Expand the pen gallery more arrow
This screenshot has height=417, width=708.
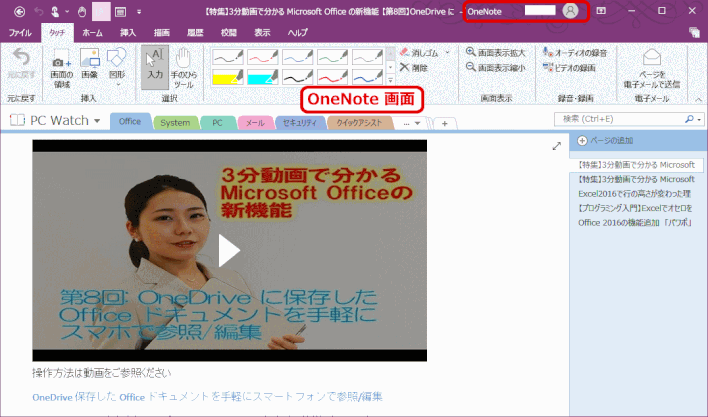[x=391, y=80]
